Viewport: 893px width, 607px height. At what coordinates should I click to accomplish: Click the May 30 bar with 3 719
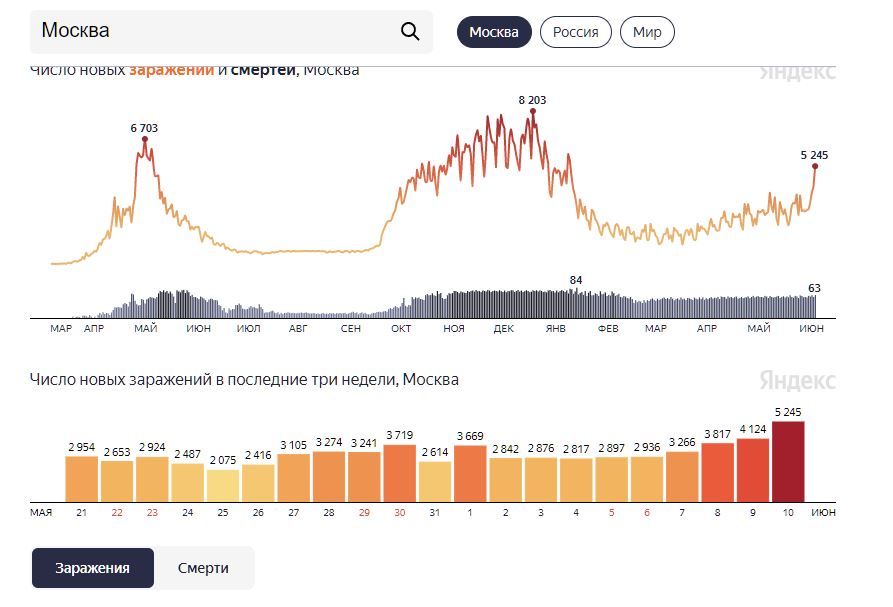[x=399, y=473]
